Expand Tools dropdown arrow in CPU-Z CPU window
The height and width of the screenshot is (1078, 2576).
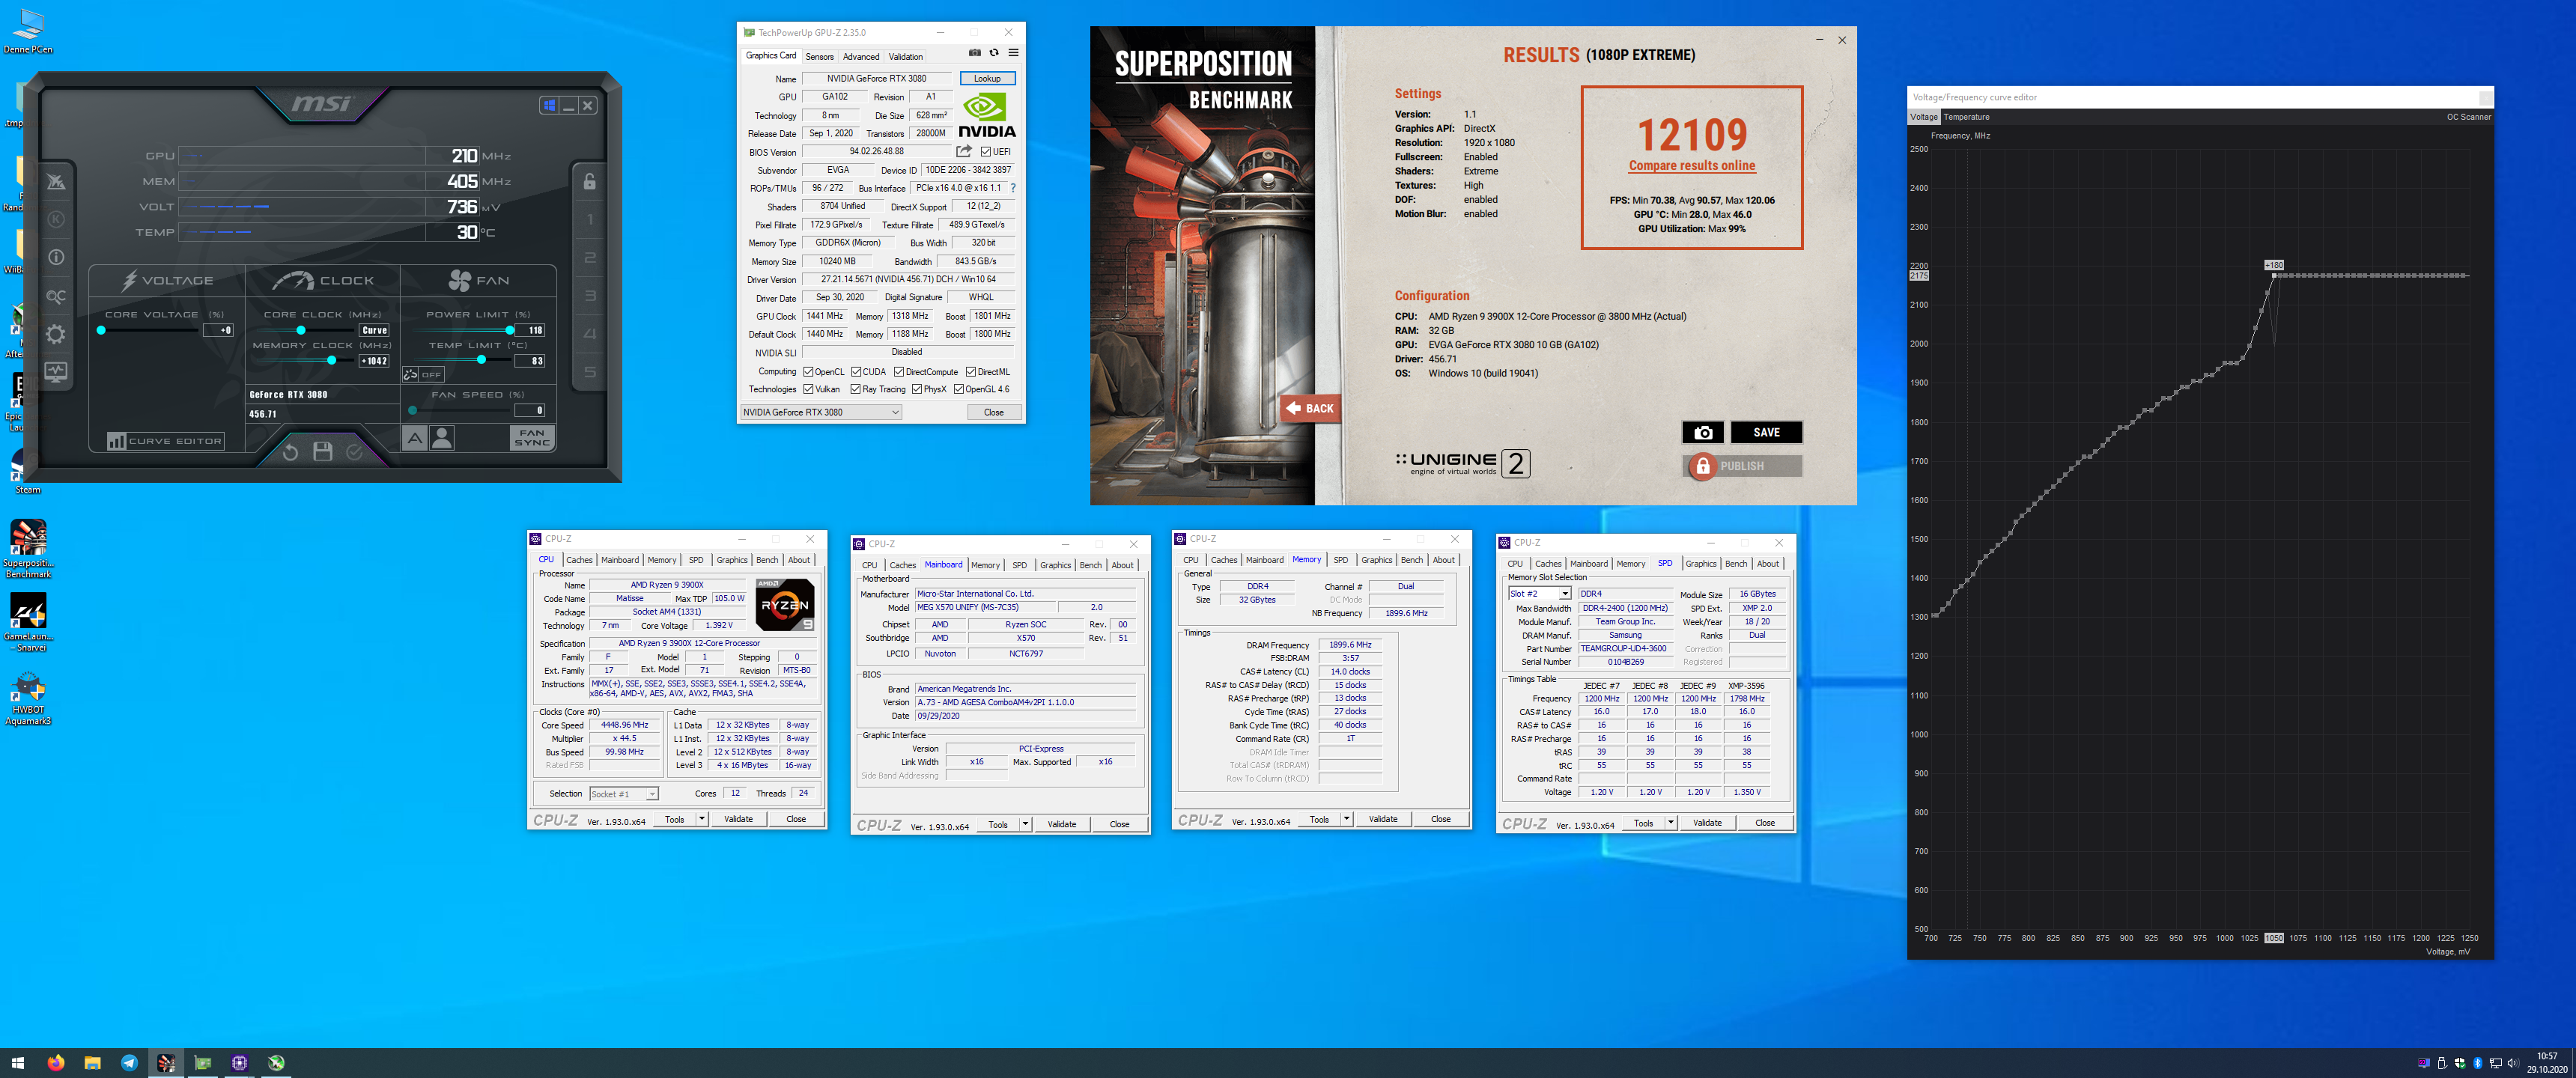tap(702, 819)
